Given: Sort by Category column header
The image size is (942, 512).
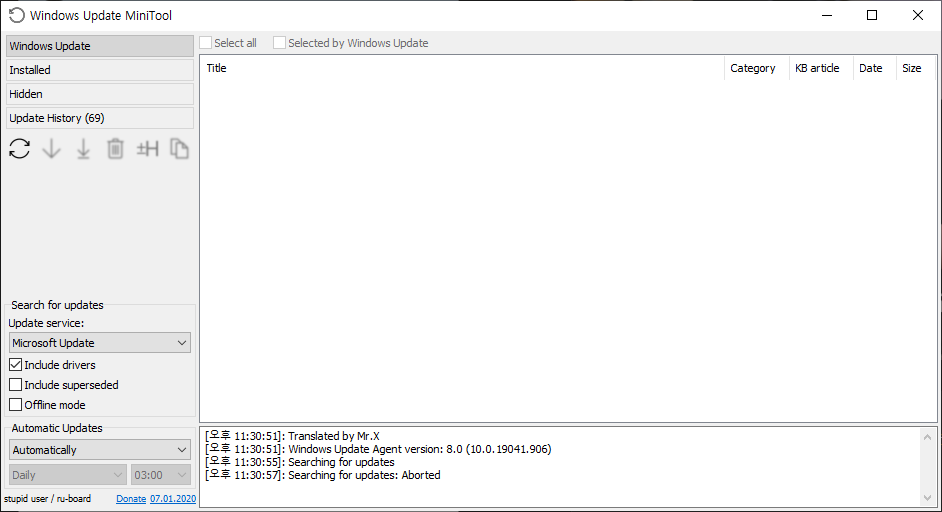Looking at the screenshot, I should [756, 68].
